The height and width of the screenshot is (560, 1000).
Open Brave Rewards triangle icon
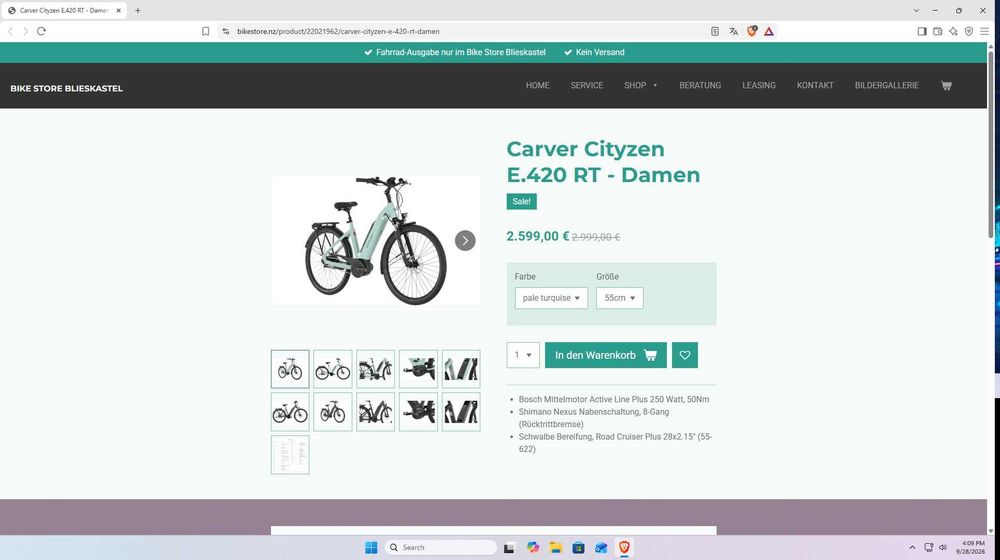point(769,31)
